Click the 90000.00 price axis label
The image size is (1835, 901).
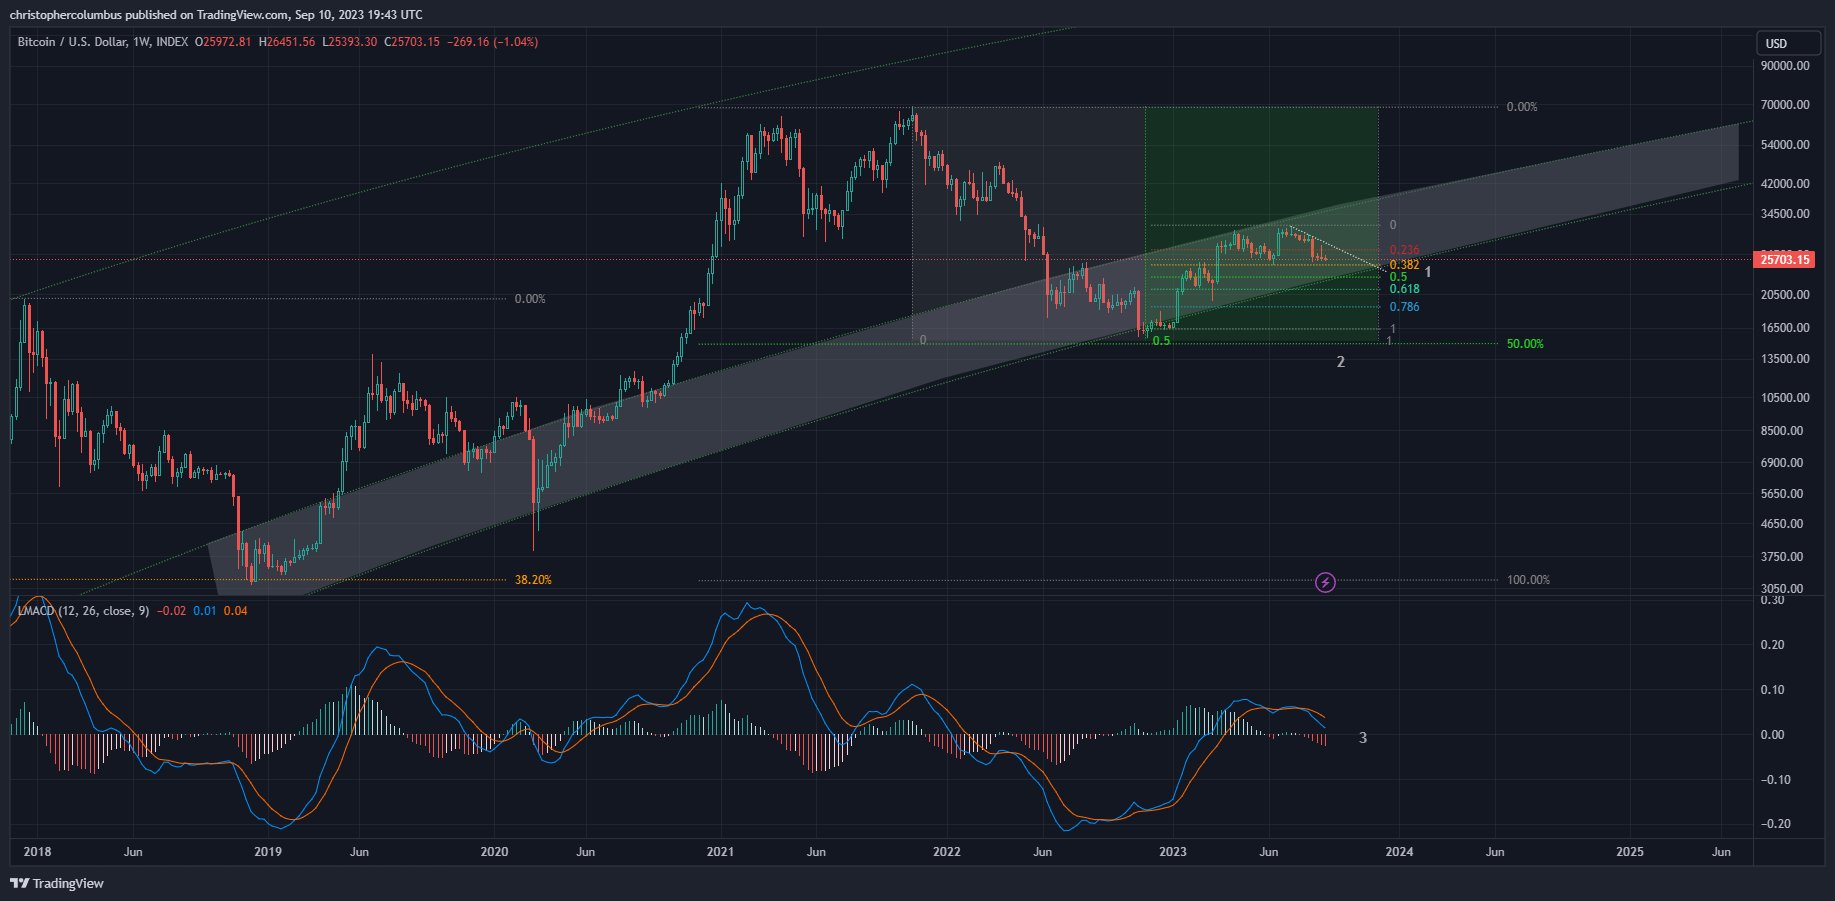(x=1785, y=66)
